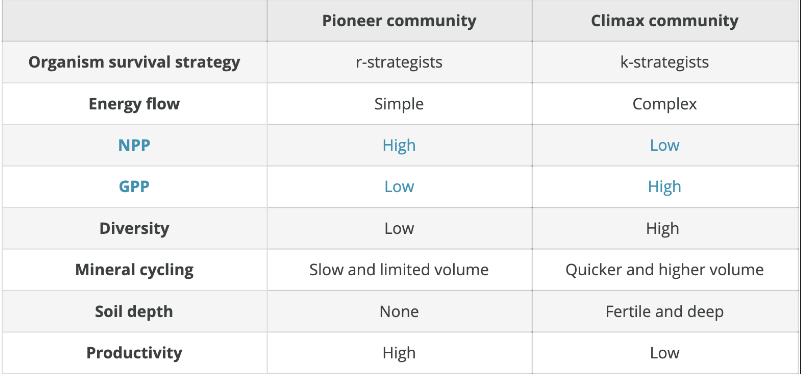Click the Organism survival strategy row label
Screen dimensions: 801x374
click(x=134, y=62)
